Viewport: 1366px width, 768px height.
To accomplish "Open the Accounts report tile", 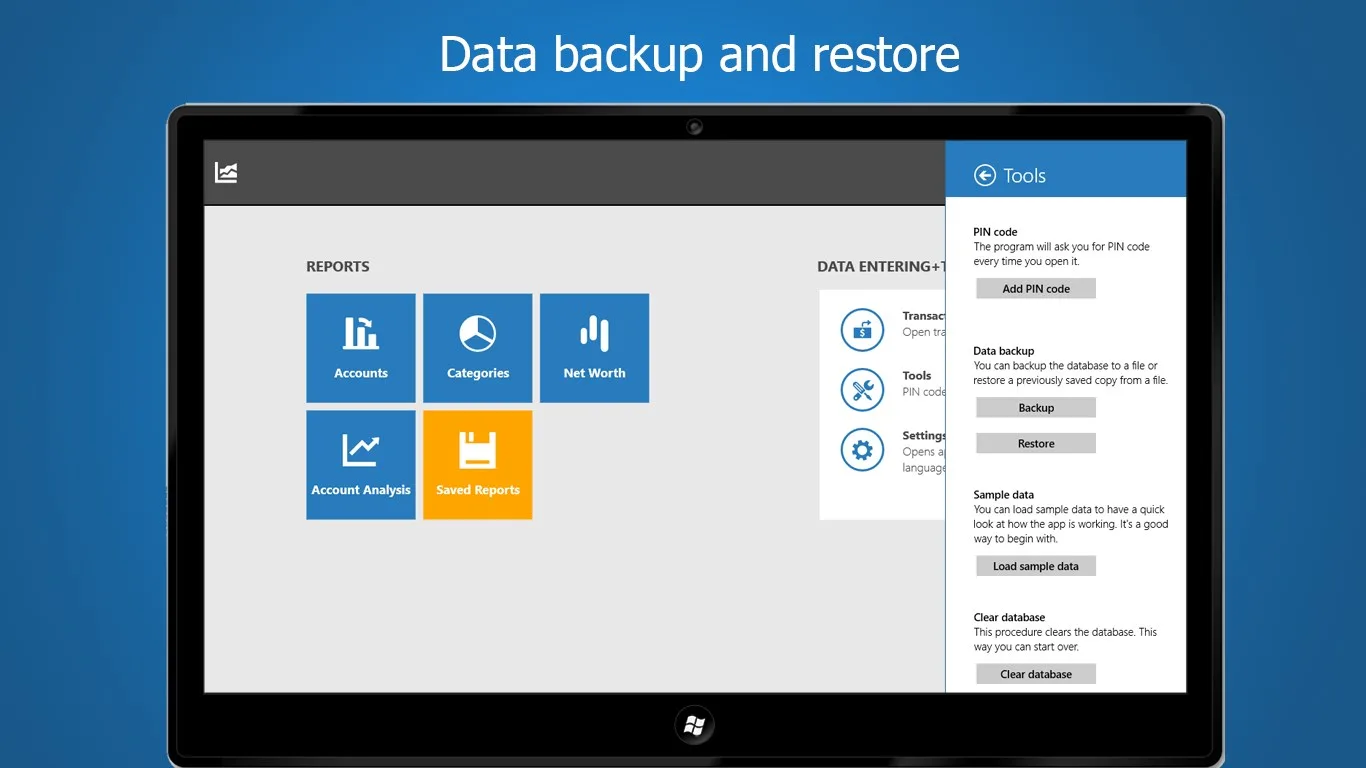I will click(x=361, y=348).
